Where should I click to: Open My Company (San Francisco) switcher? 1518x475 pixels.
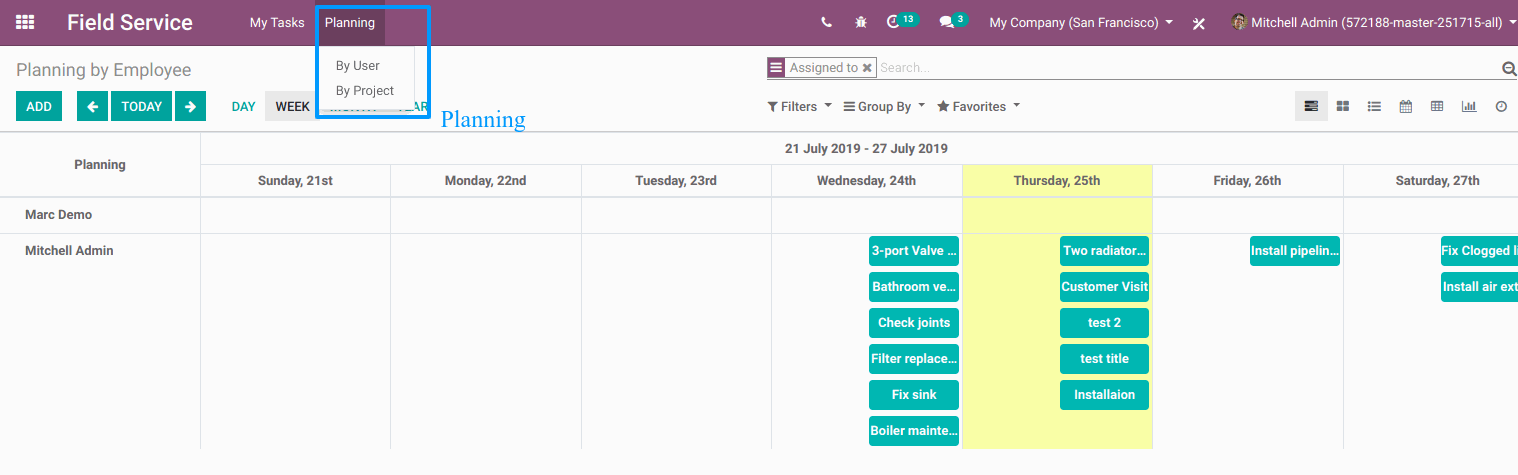(1081, 22)
